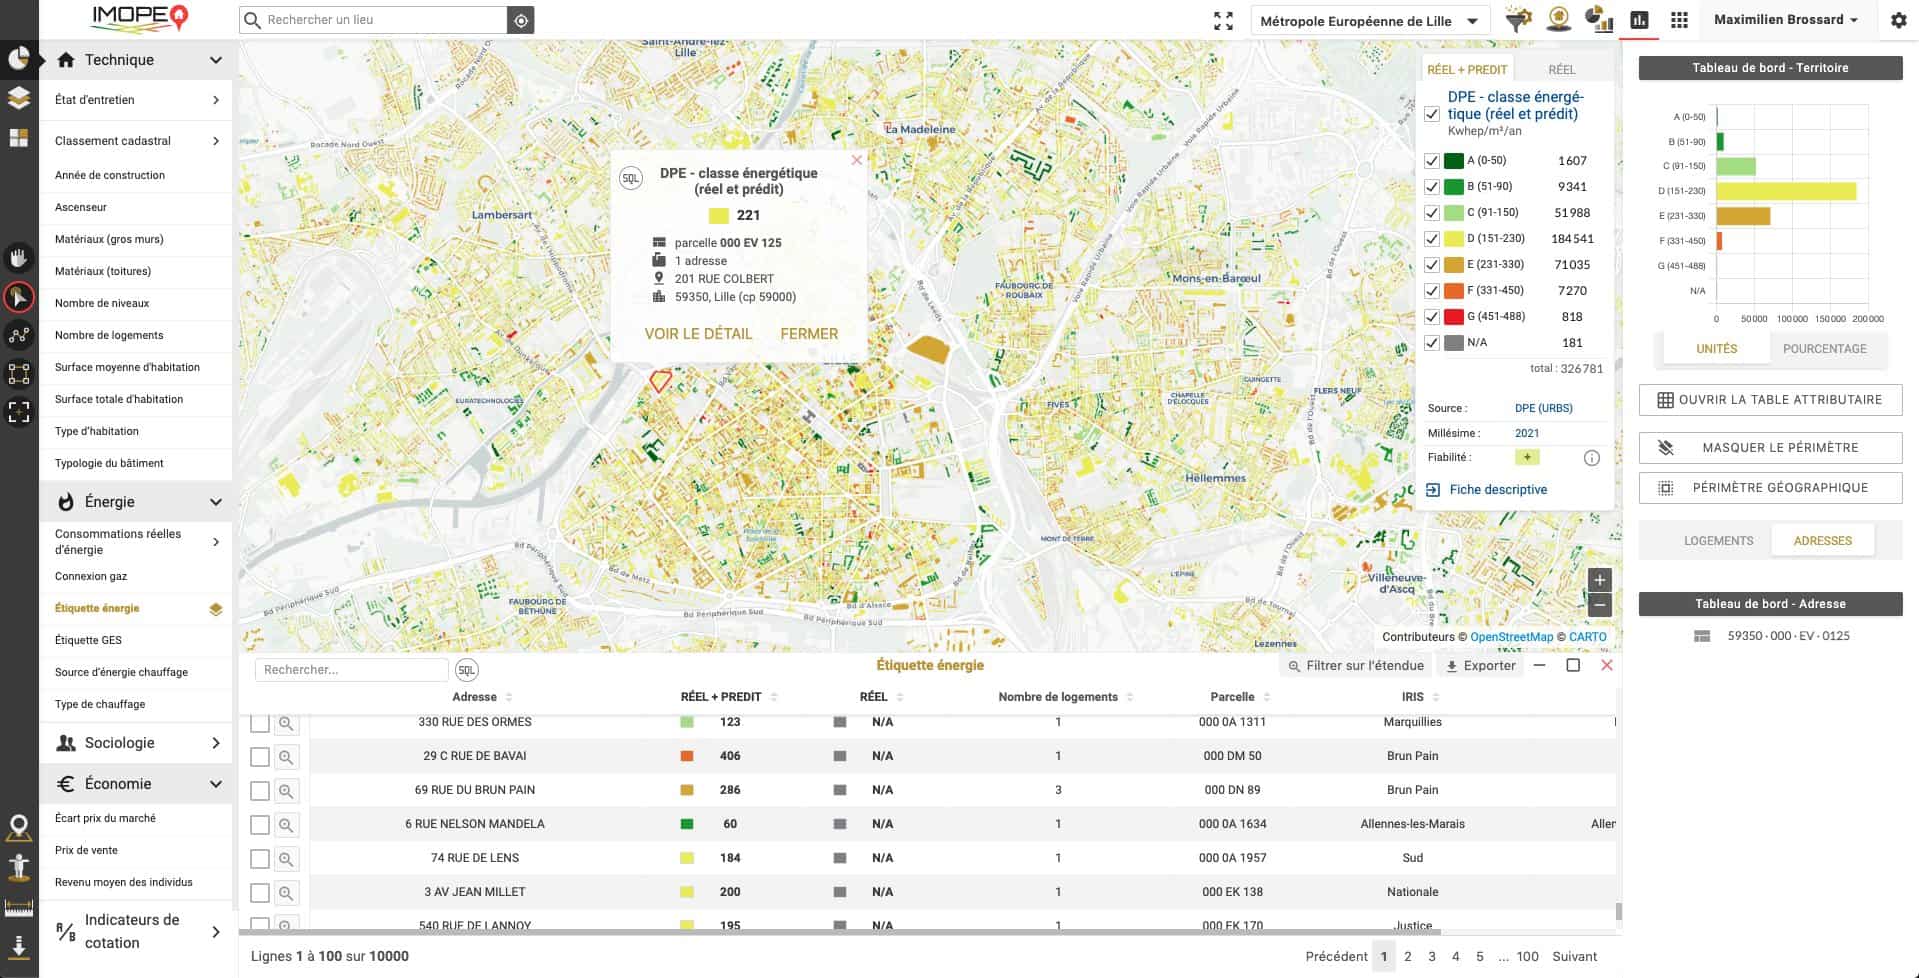1919x978 pixels.
Task: Select the arrow pointer selection tool
Action: click(19, 297)
